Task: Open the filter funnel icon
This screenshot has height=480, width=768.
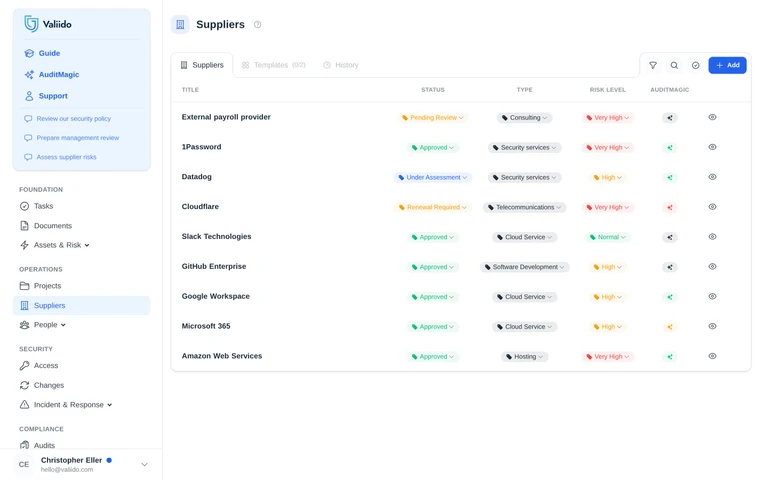Action: click(x=653, y=65)
